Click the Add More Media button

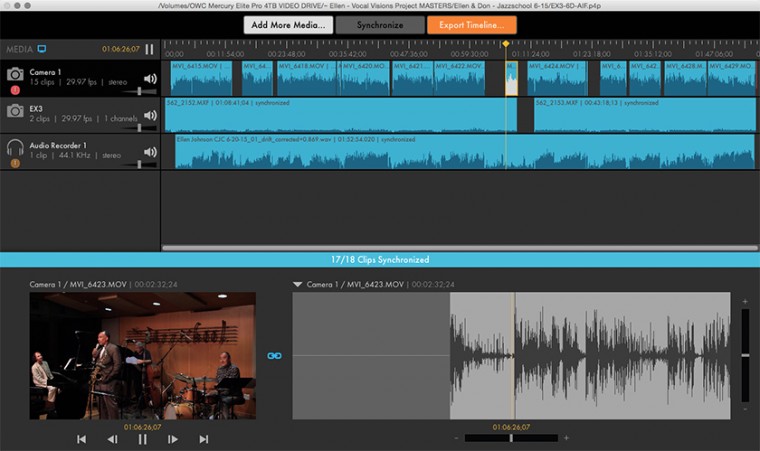tap(288, 25)
